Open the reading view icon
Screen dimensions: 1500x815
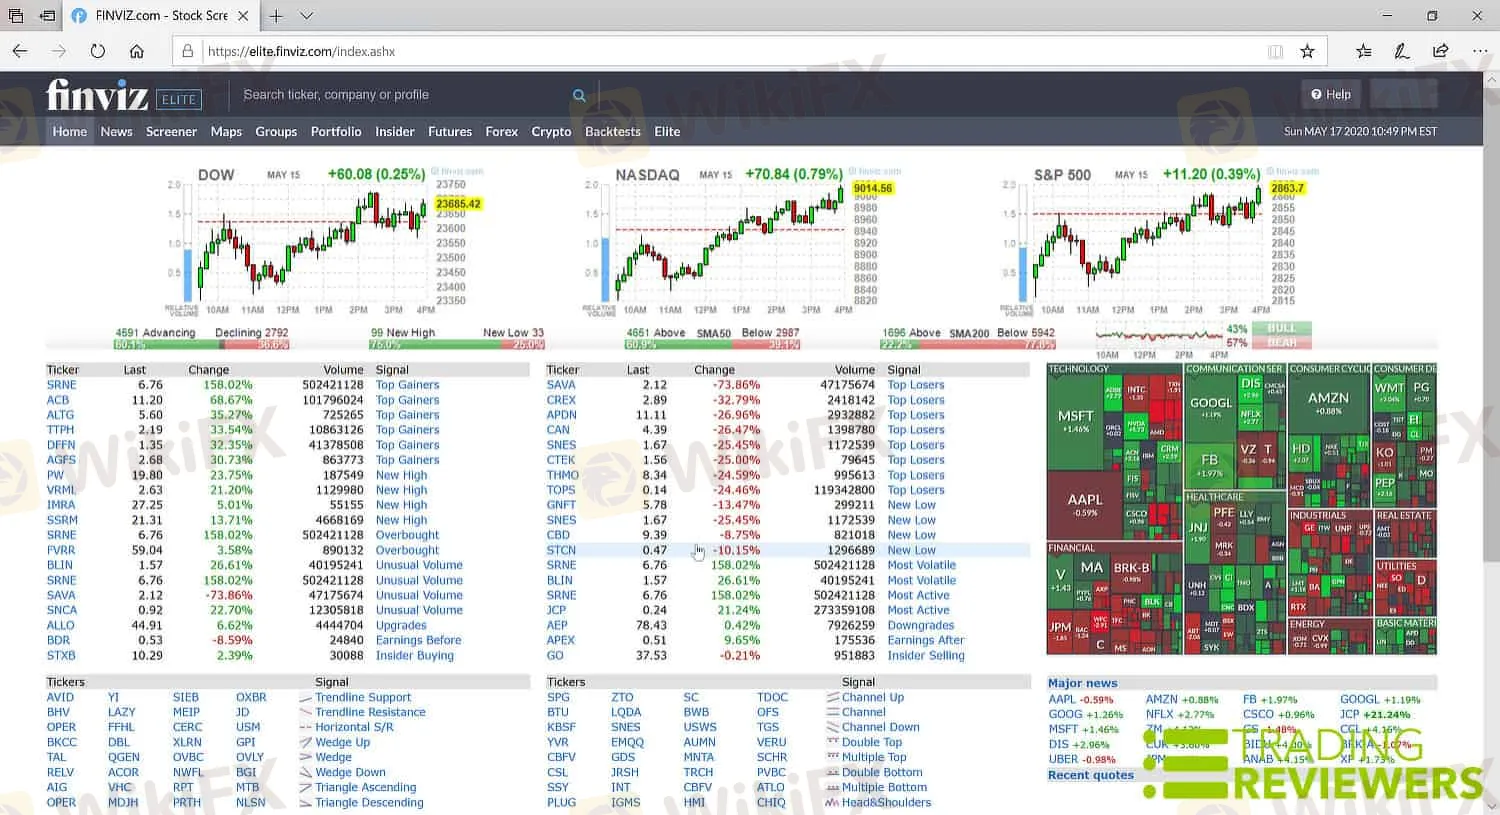pos(1275,51)
